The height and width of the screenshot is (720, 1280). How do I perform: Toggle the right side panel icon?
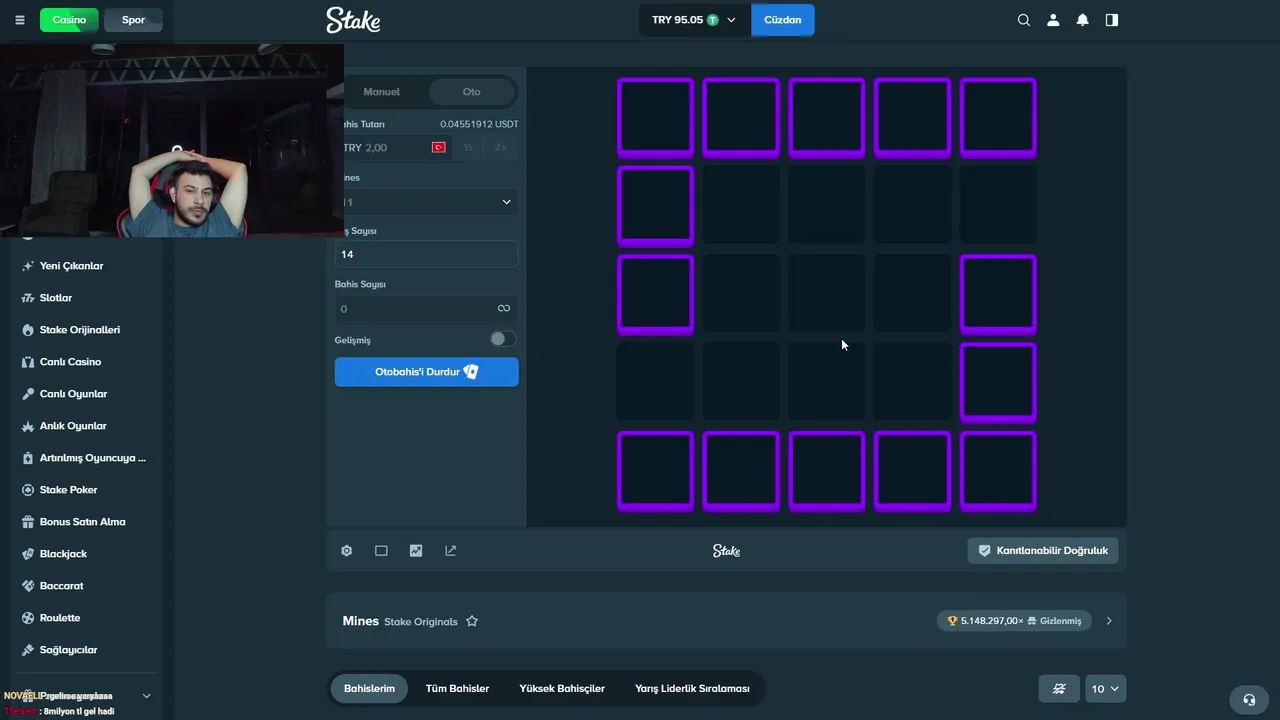1112,20
